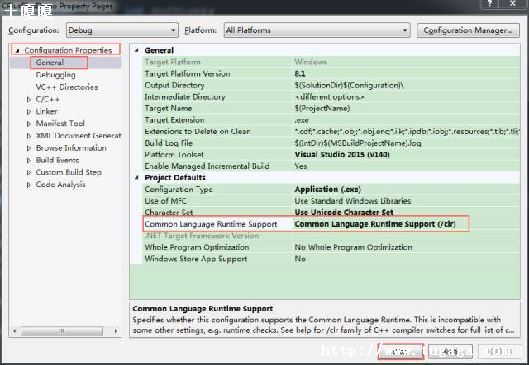Open the Platform dropdown showing All Platforms
Viewport: 529px width, 365px height.
(317, 30)
